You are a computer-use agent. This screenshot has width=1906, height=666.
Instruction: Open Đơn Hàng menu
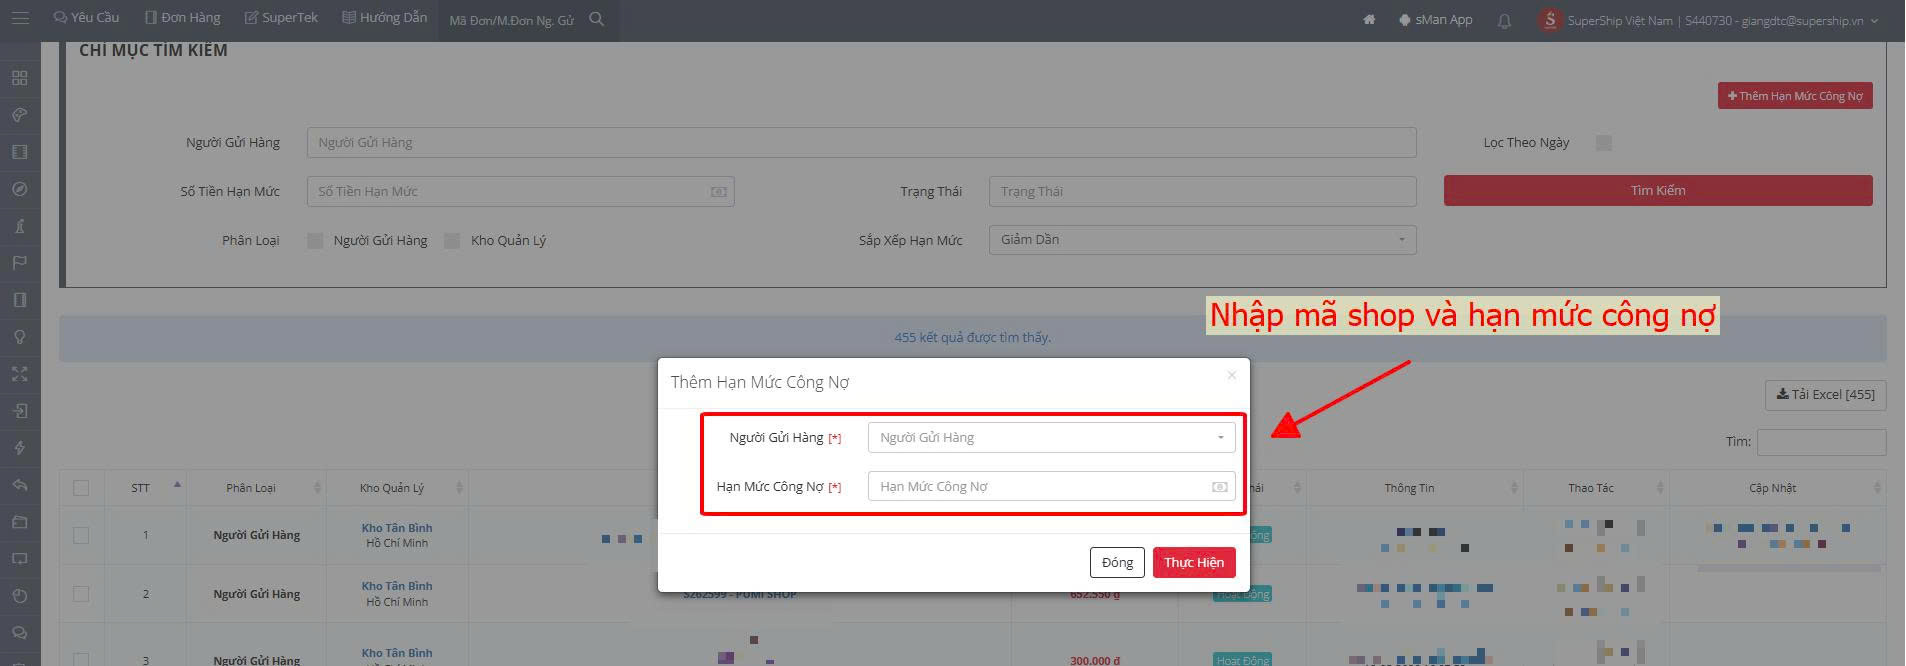click(x=183, y=18)
